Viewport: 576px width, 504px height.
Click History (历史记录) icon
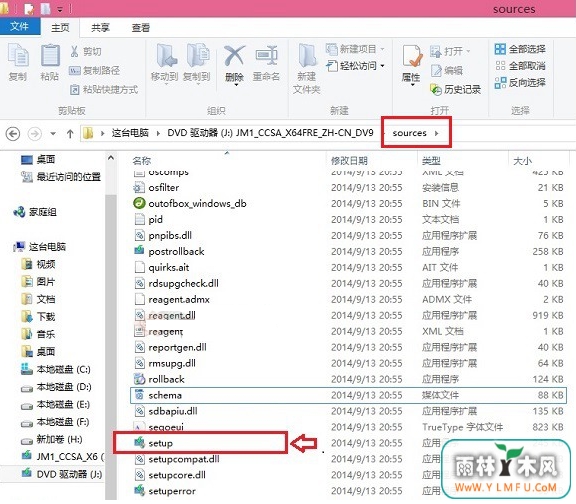tap(436, 89)
